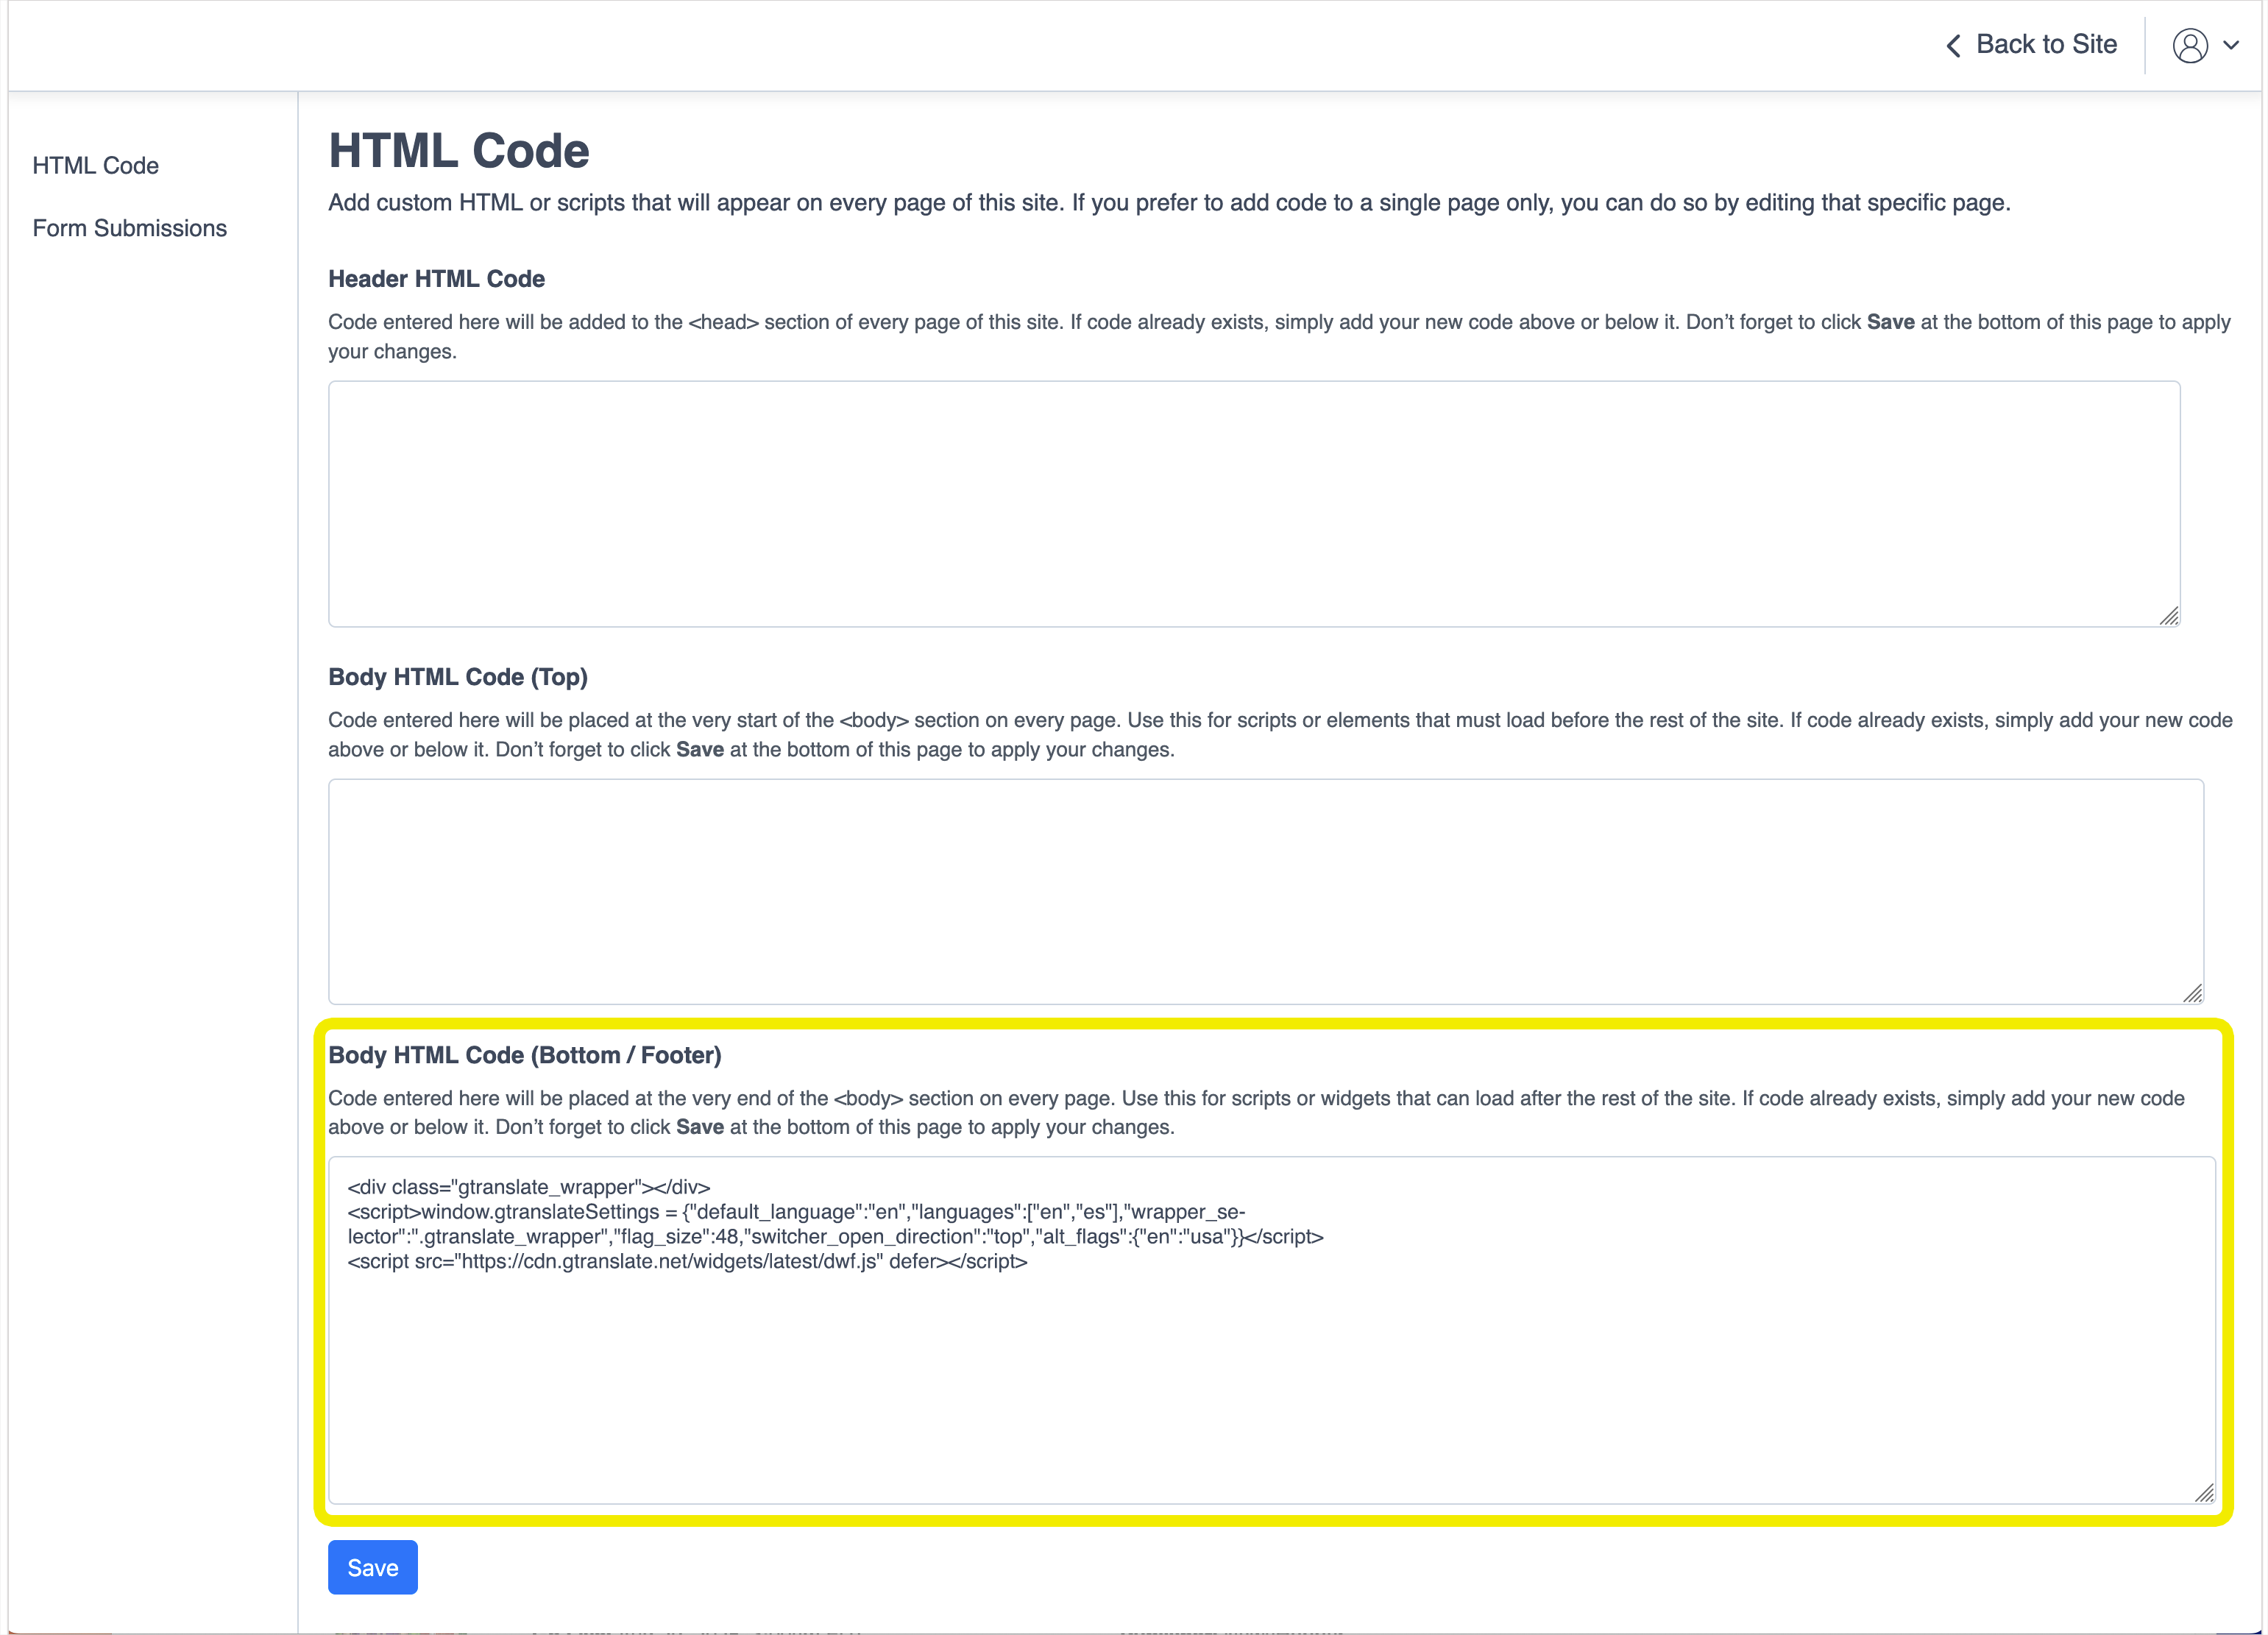Click the window.gtranslateSettings code line
The width and height of the screenshot is (2268, 1635).
[835, 1224]
